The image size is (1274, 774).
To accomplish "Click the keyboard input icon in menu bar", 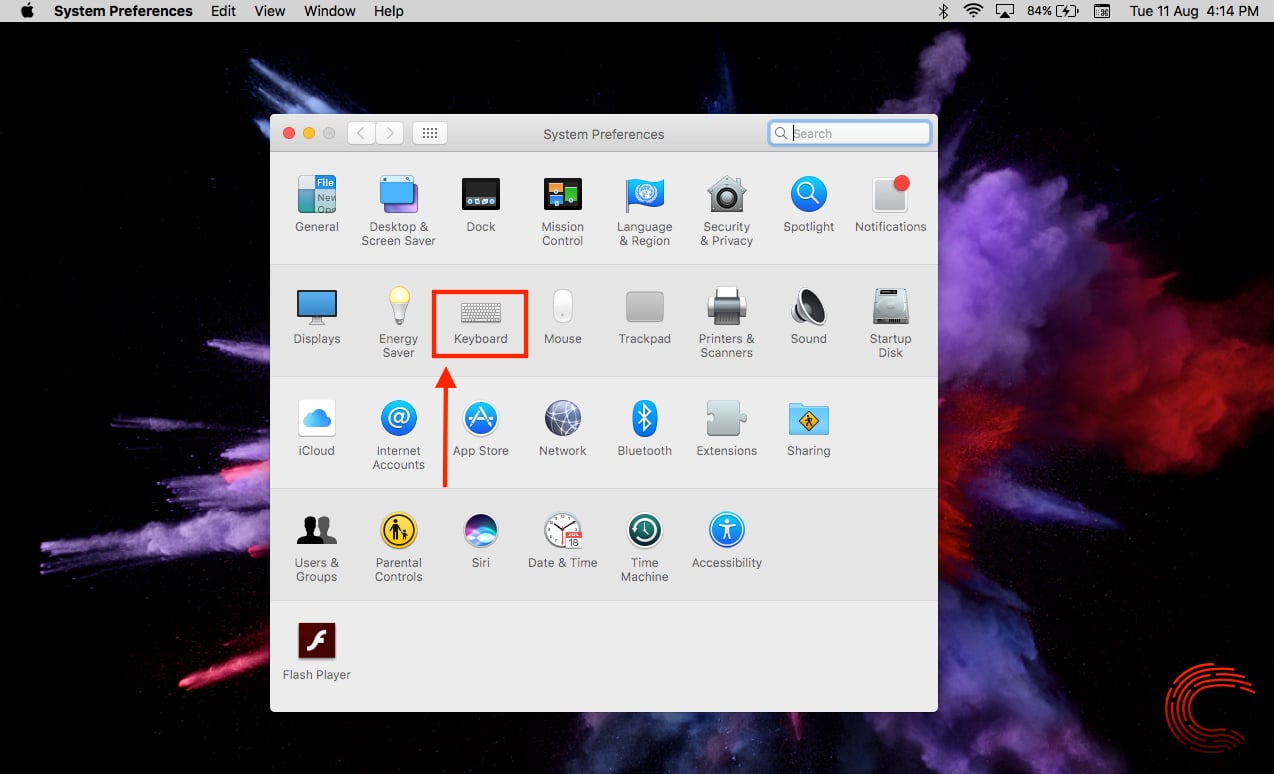I will click(x=1102, y=11).
